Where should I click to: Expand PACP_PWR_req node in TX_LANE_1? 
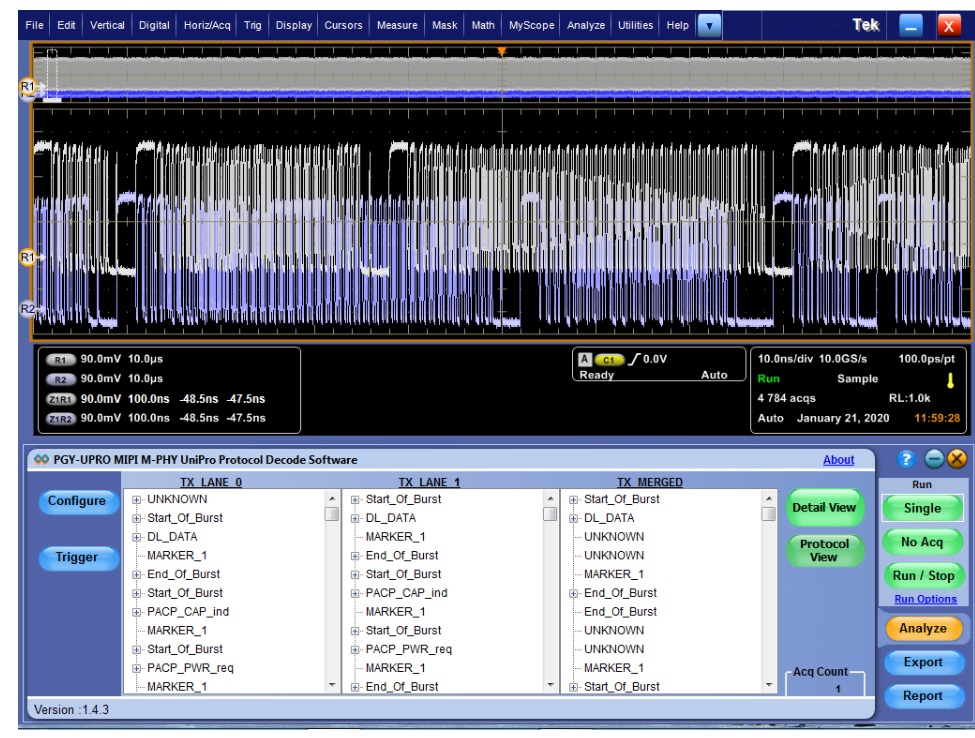355,650
